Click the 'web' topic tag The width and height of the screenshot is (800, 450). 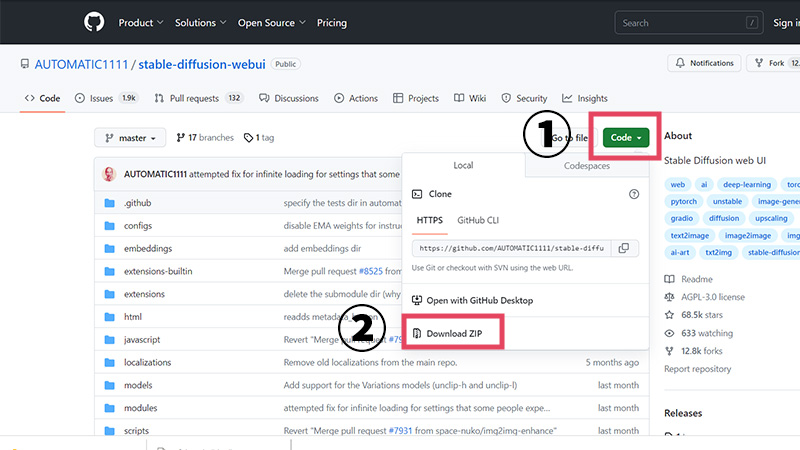point(678,184)
